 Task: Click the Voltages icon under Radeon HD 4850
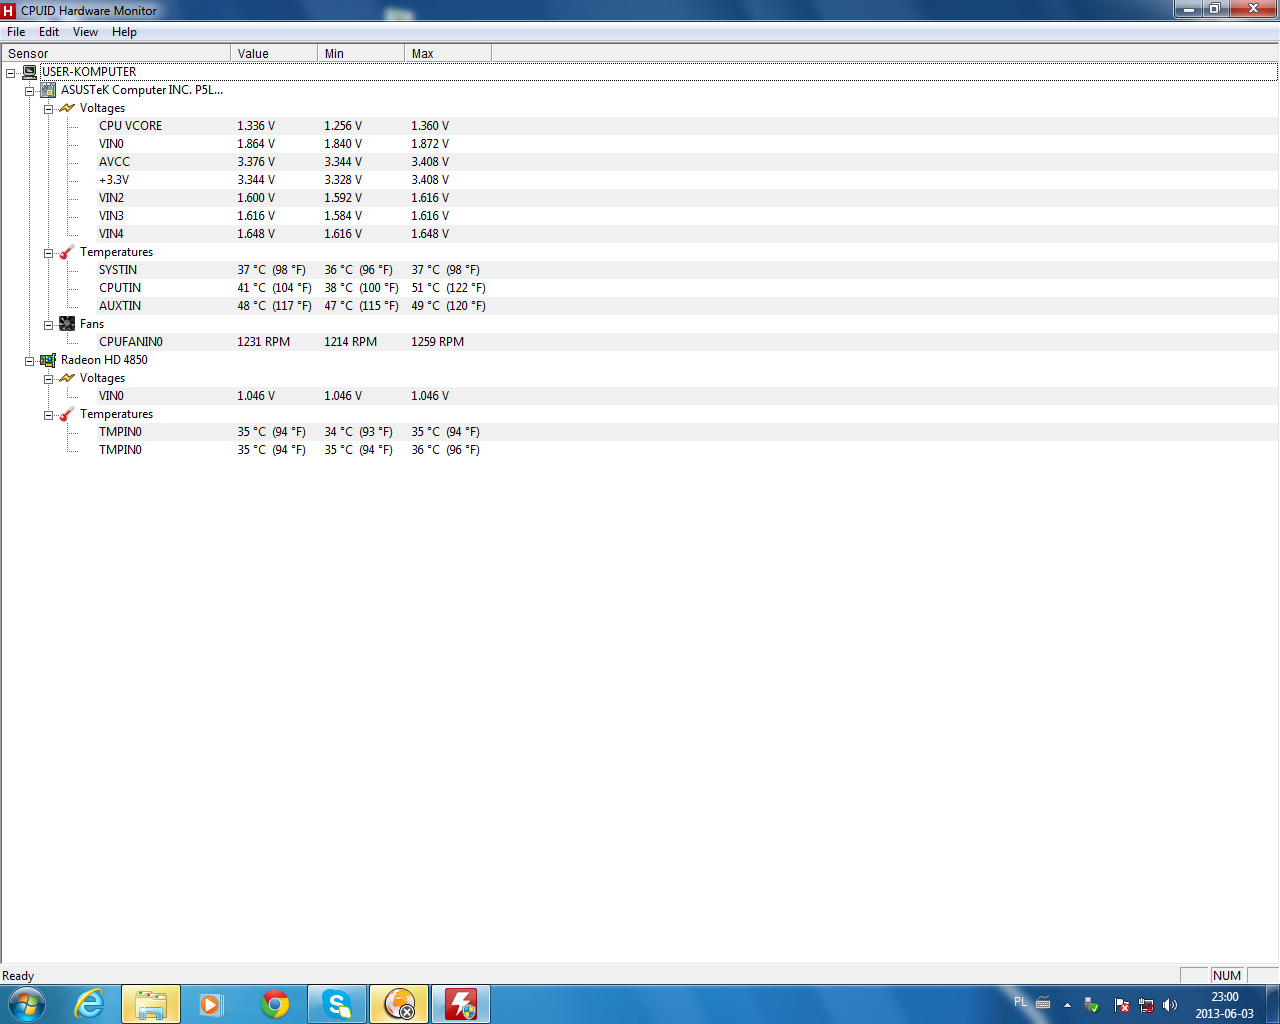[x=67, y=378]
